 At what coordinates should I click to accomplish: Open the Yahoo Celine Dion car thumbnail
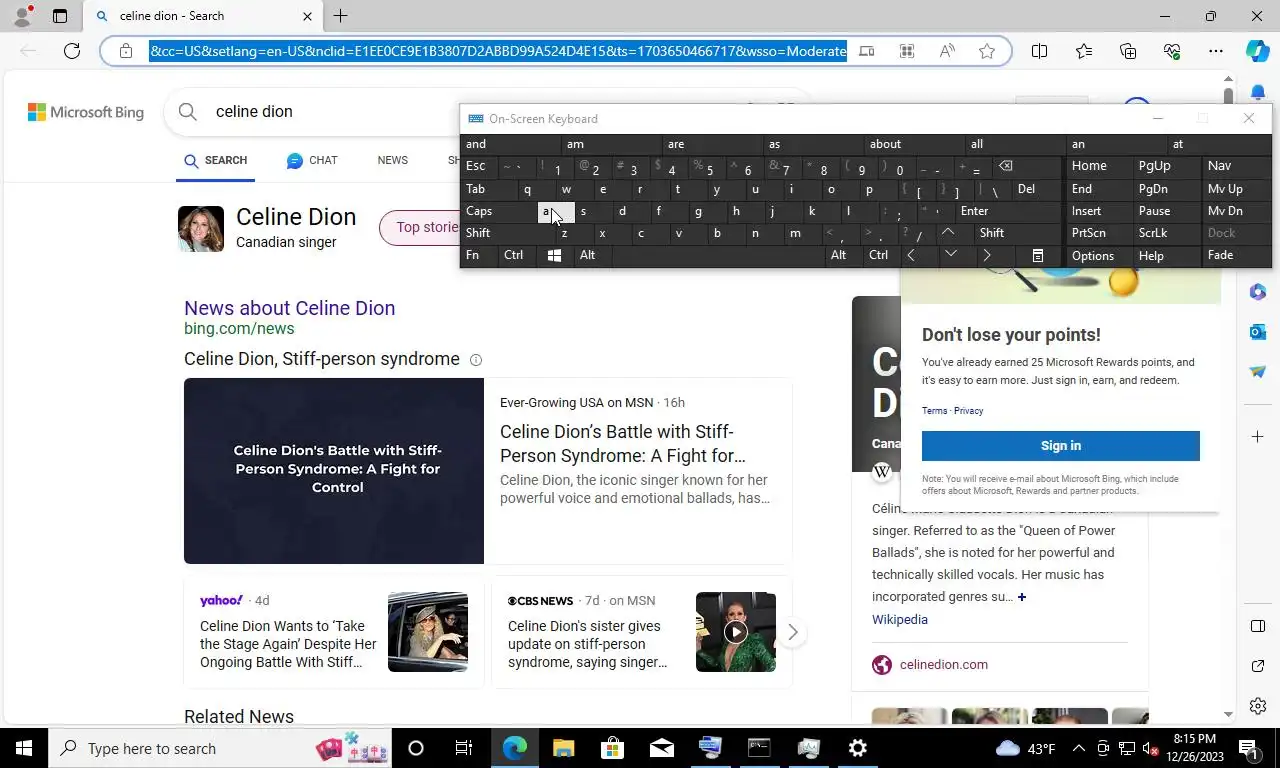[428, 632]
